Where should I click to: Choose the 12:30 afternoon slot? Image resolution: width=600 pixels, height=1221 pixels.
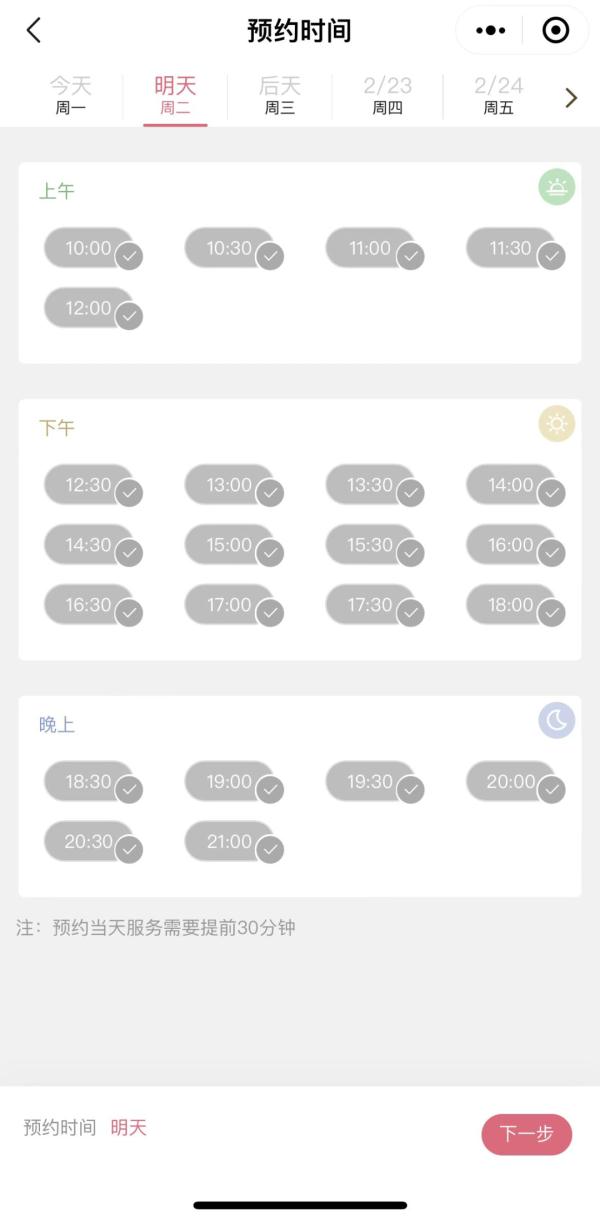pos(88,485)
